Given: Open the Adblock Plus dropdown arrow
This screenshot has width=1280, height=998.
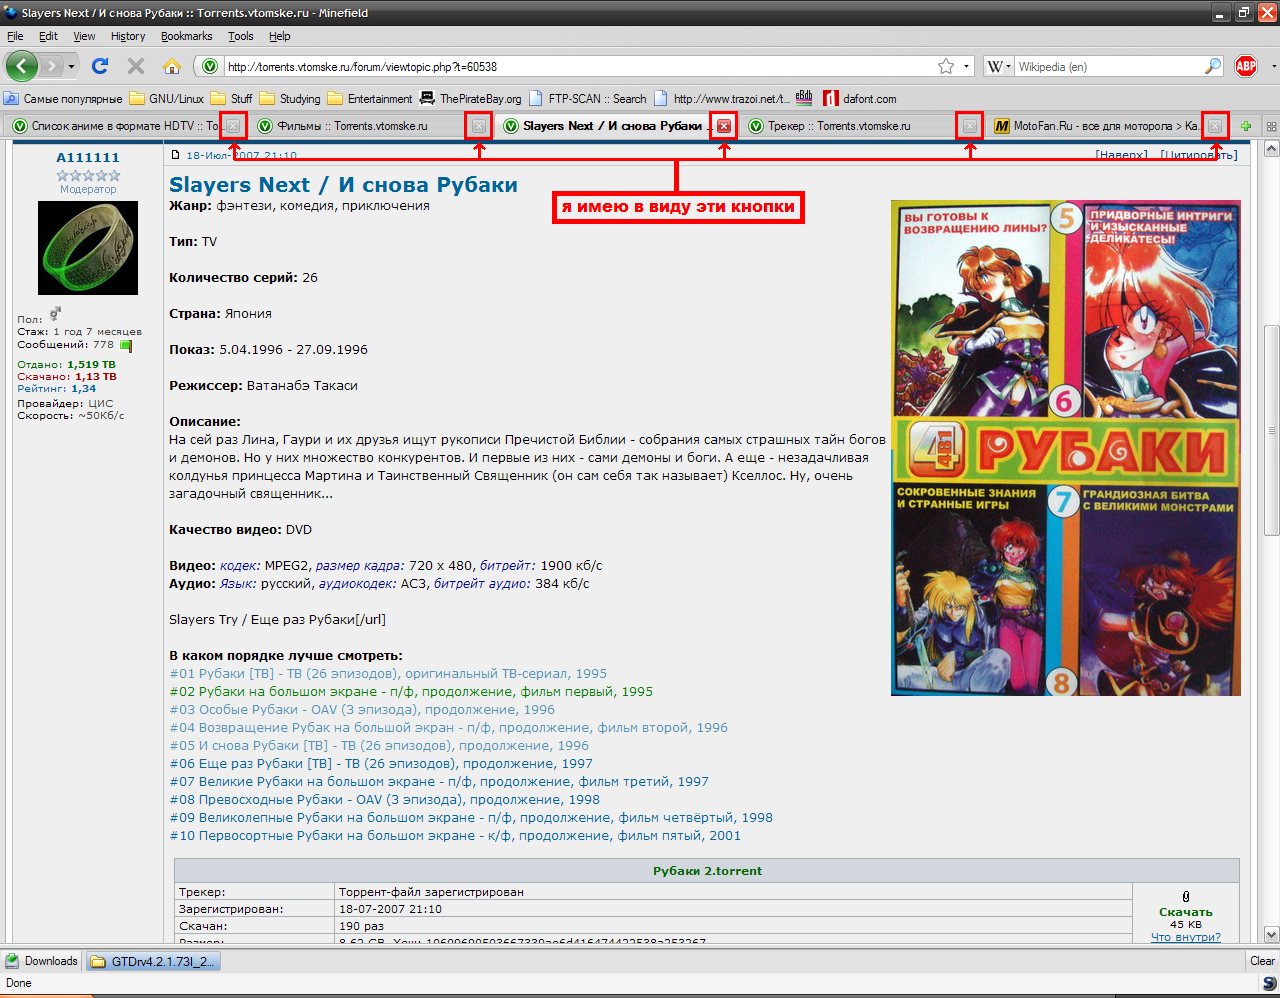Looking at the screenshot, I should 1273,66.
